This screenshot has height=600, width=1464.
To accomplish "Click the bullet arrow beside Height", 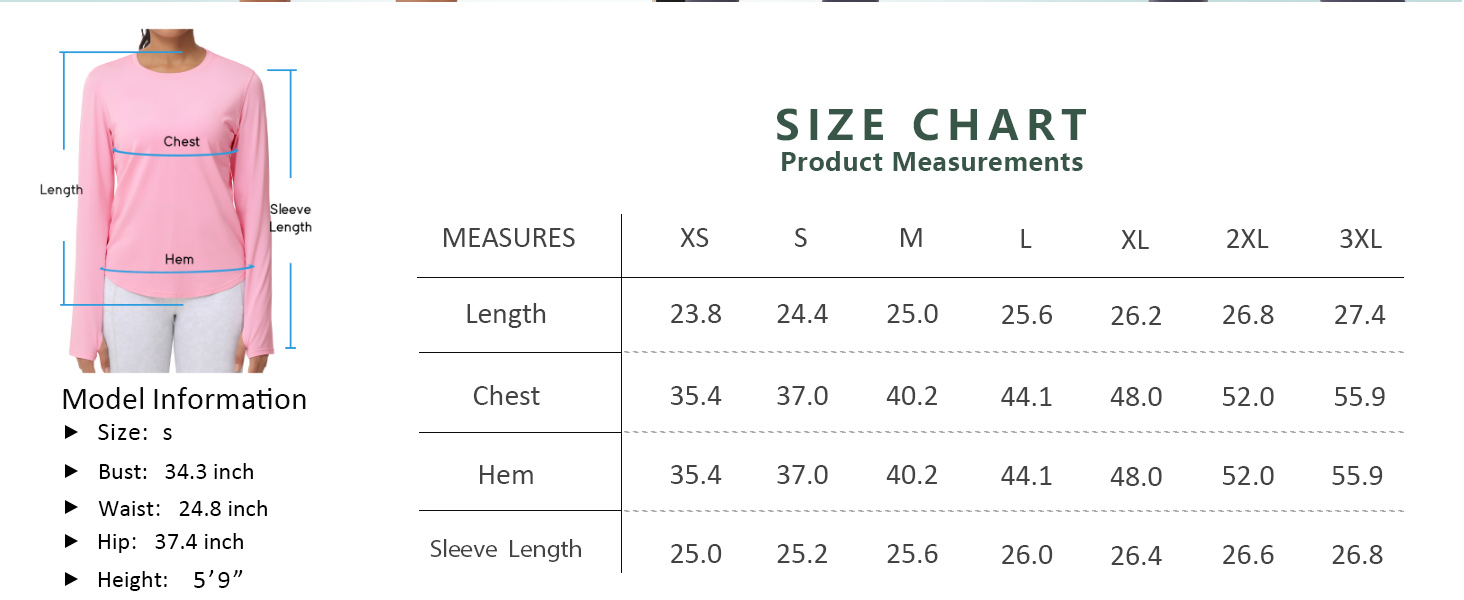I will [x=71, y=578].
